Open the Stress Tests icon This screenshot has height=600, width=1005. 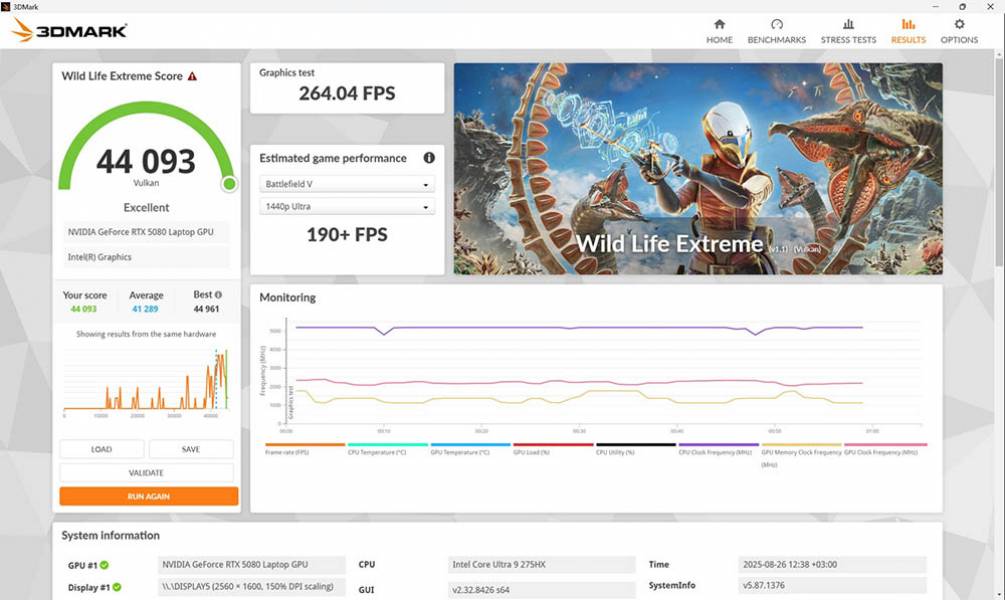[848, 25]
